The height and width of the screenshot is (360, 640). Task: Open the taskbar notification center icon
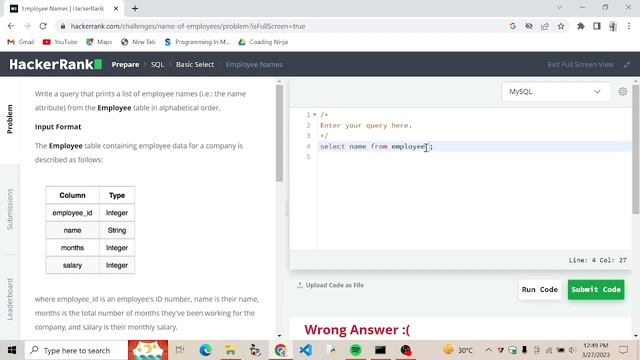point(623,350)
